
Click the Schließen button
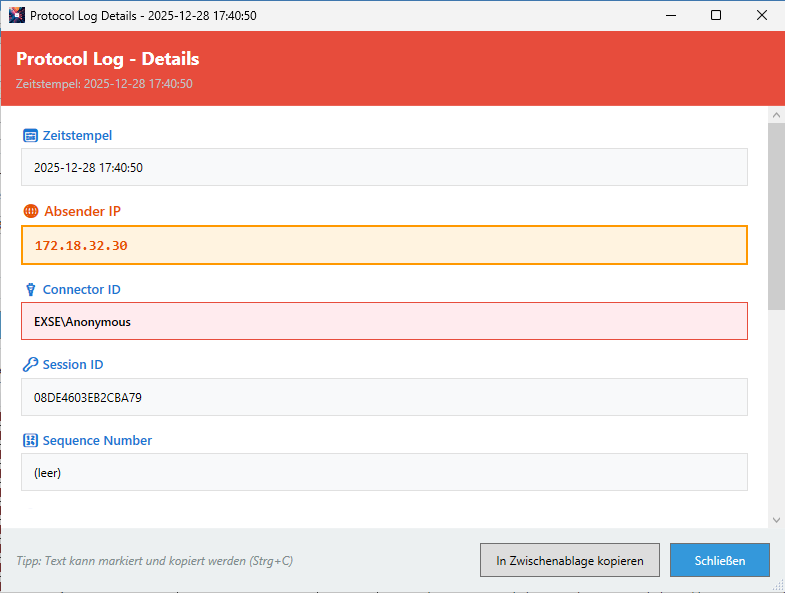(720, 560)
